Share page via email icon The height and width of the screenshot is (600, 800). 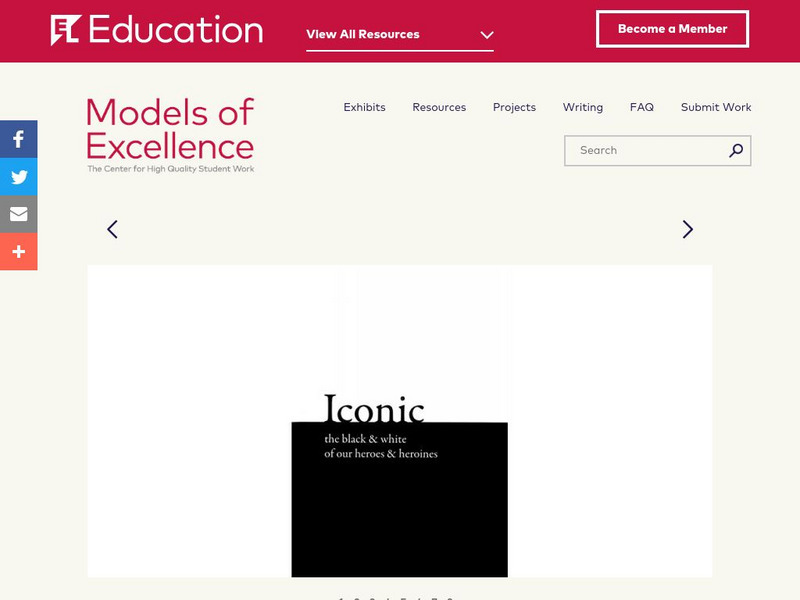click(18, 214)
